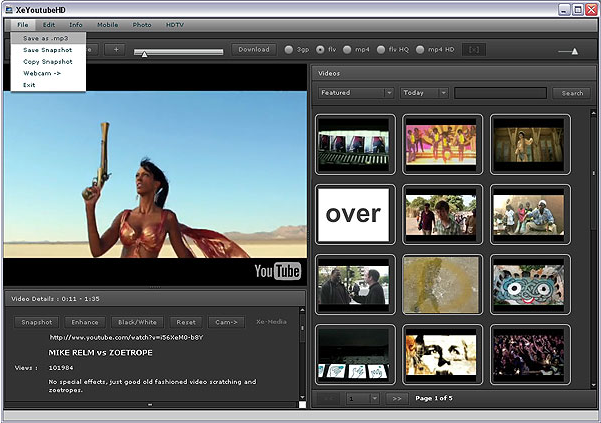This screenshot has width=601, height=423.
Task: Pick the flv HQ format radio
Action: coord(381,50)
